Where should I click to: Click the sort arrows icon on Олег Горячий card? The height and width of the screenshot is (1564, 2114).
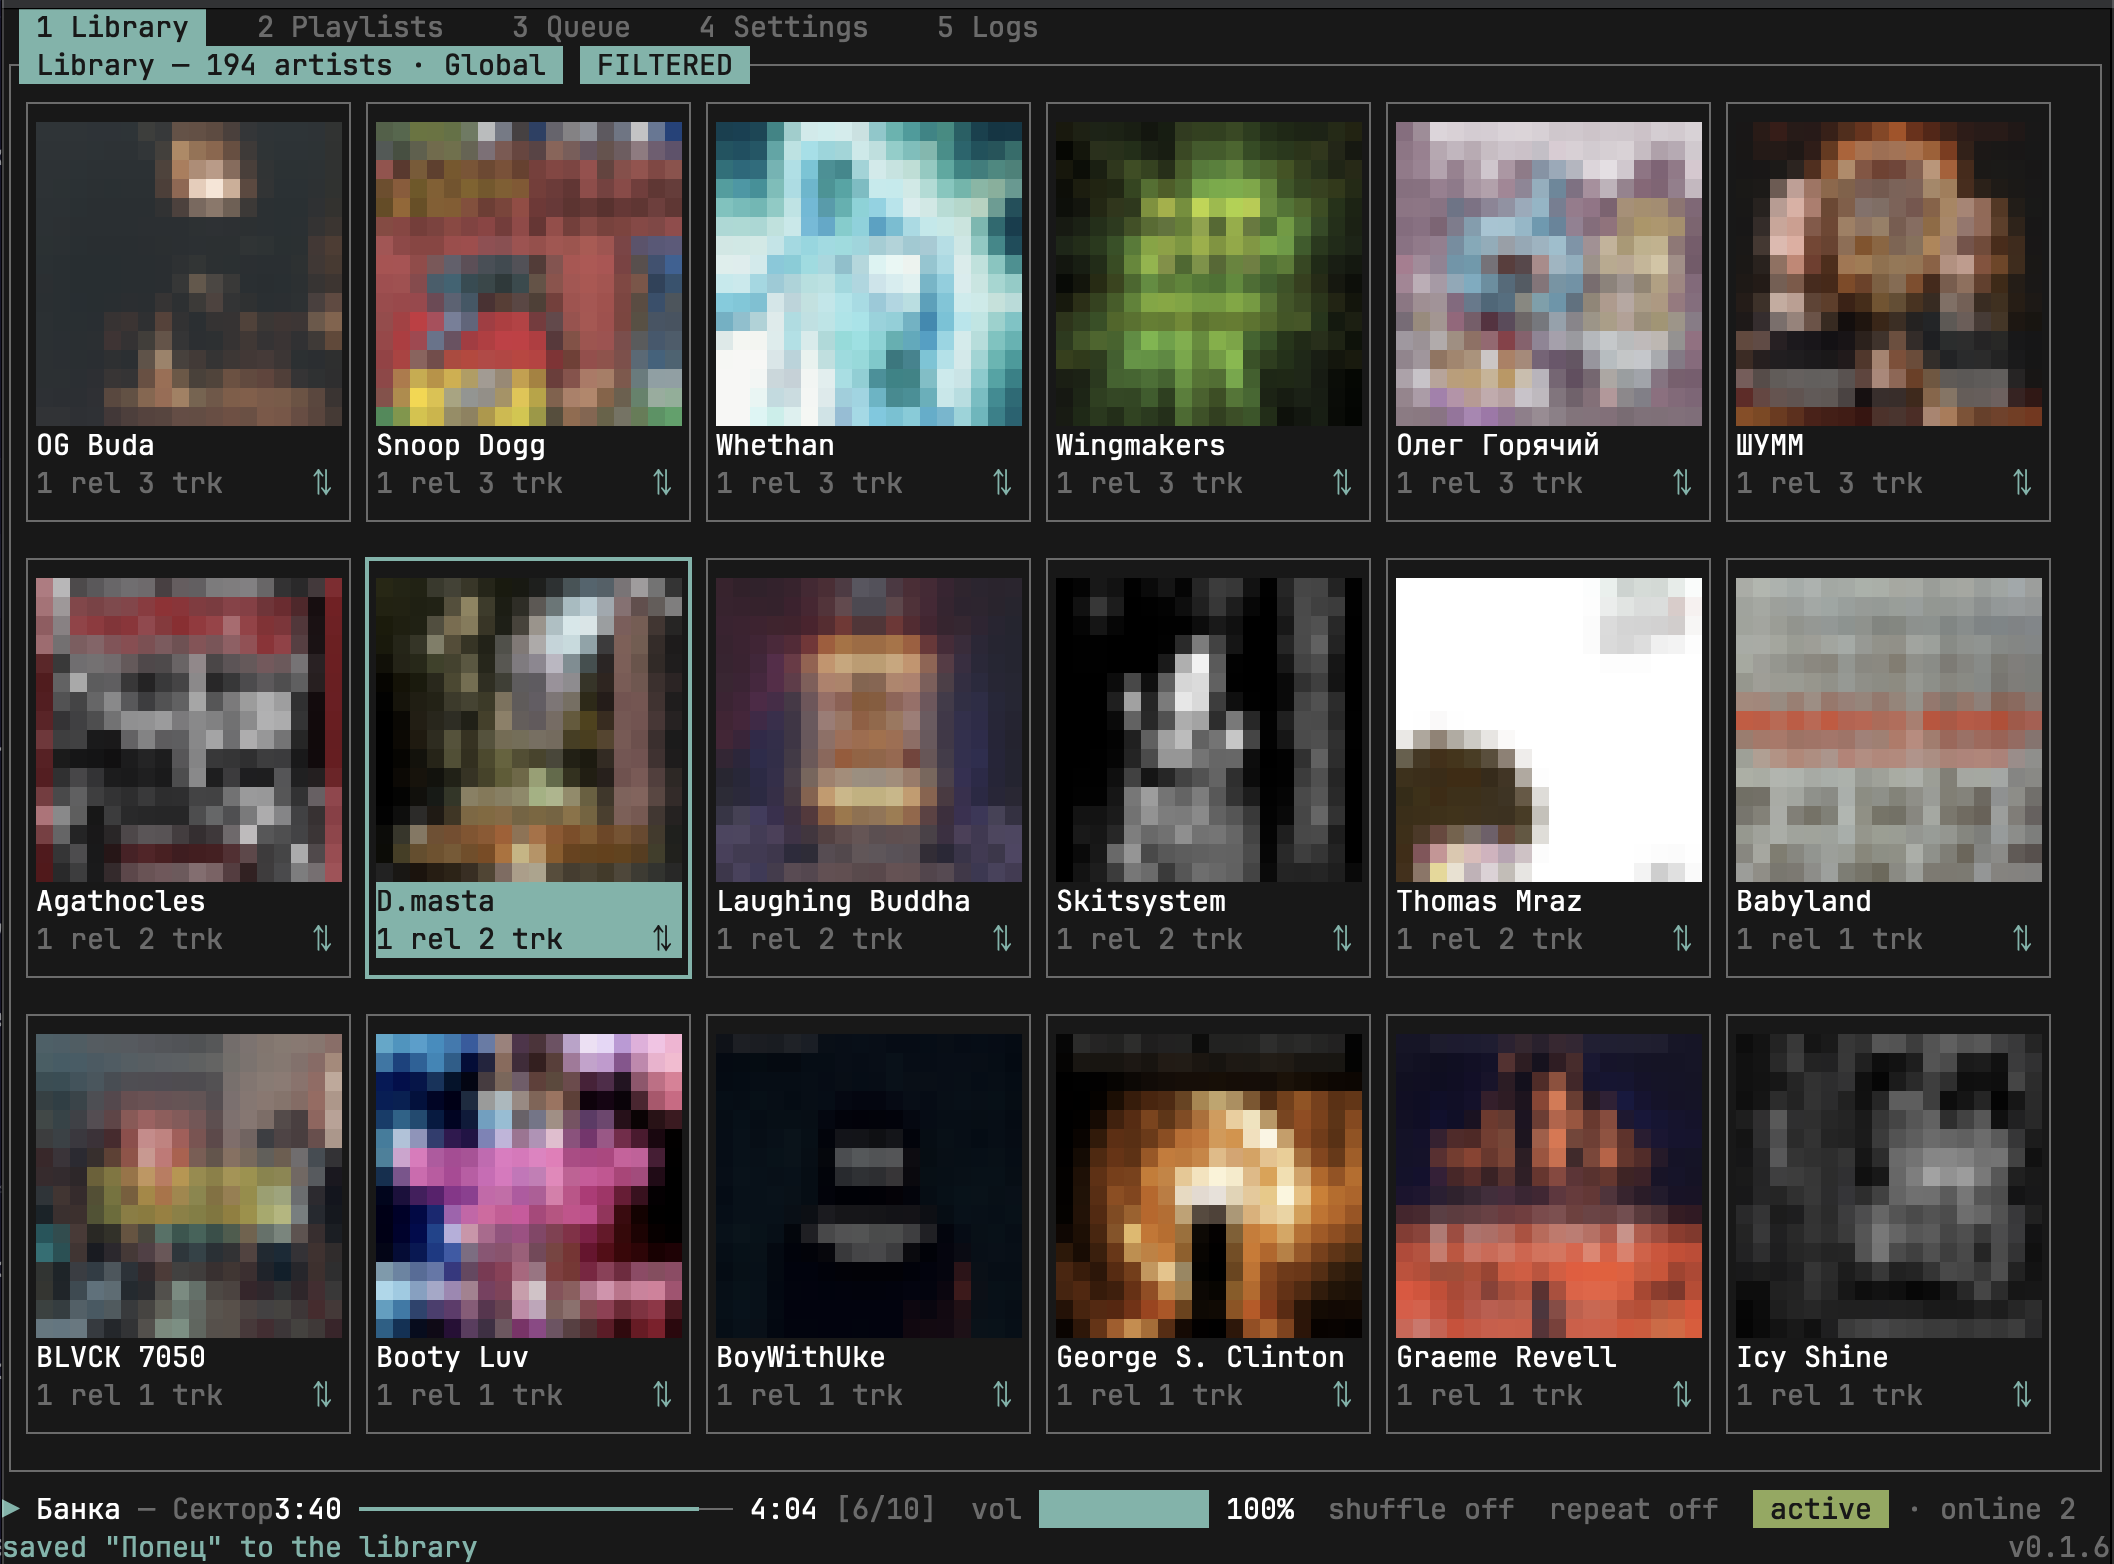1682,483
